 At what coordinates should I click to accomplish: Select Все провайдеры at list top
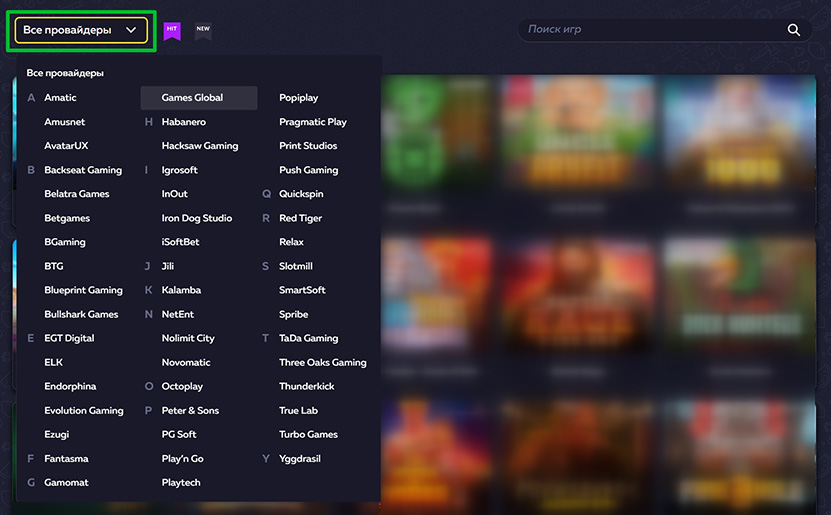[65, 73]
